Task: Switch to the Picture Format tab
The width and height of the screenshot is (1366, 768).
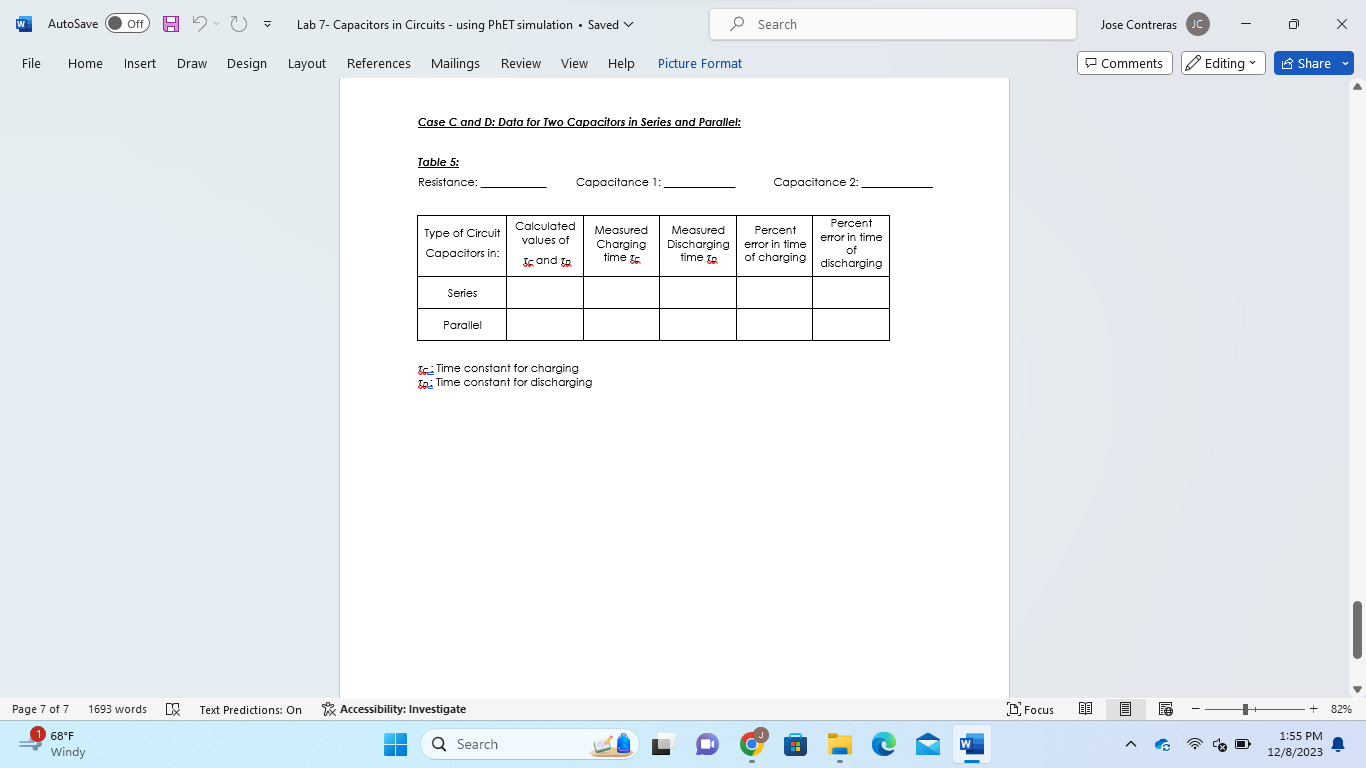Action: pyautogui.click(x=699, y=63)
